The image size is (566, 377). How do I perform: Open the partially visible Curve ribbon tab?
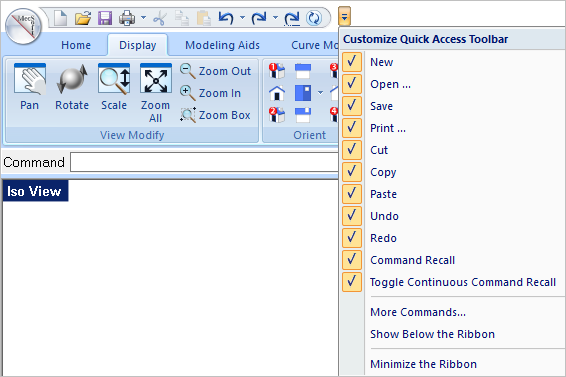coord(314,45)
